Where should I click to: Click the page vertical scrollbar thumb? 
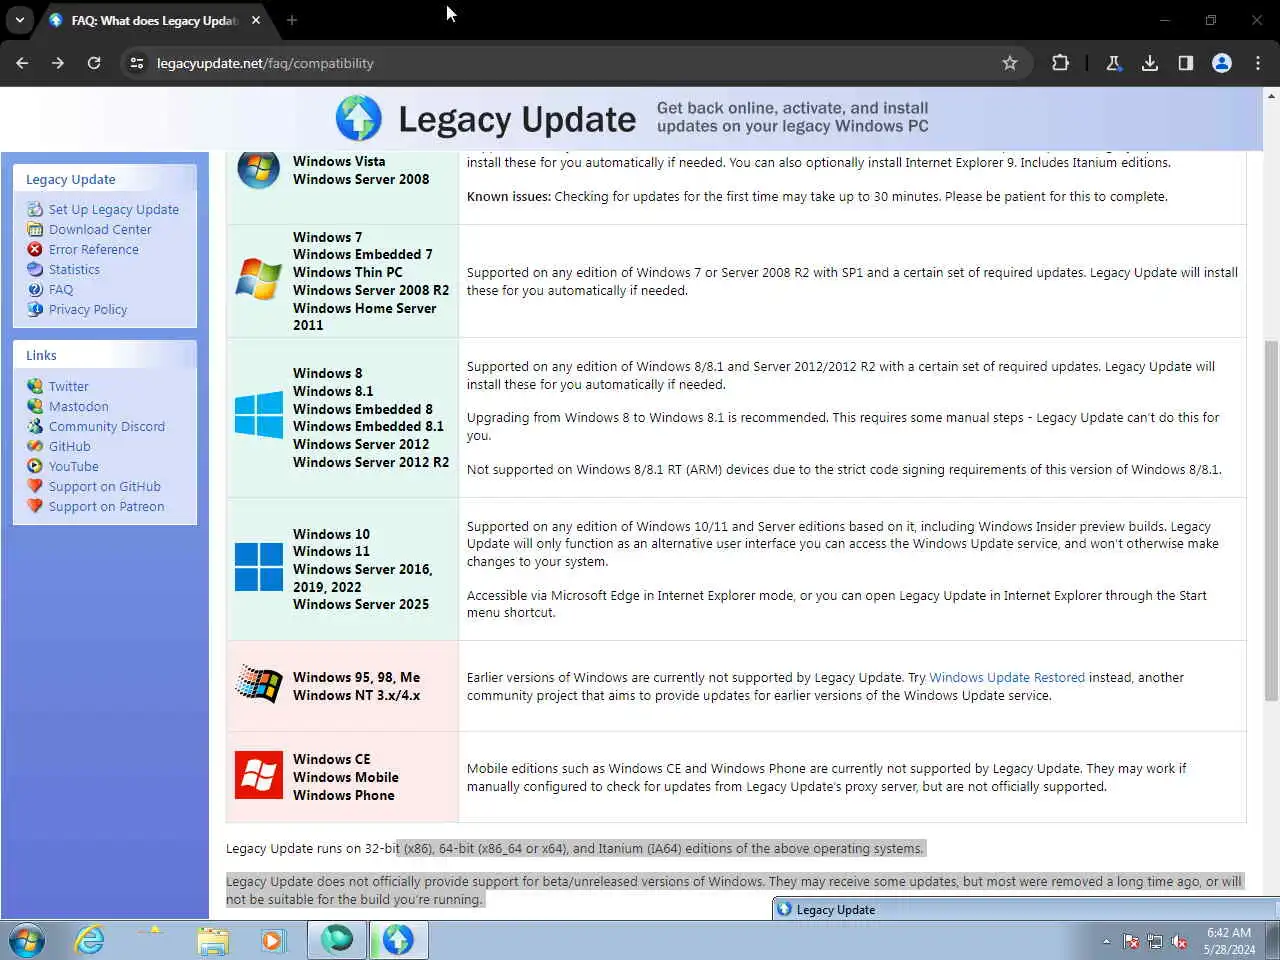point(1271,520)
